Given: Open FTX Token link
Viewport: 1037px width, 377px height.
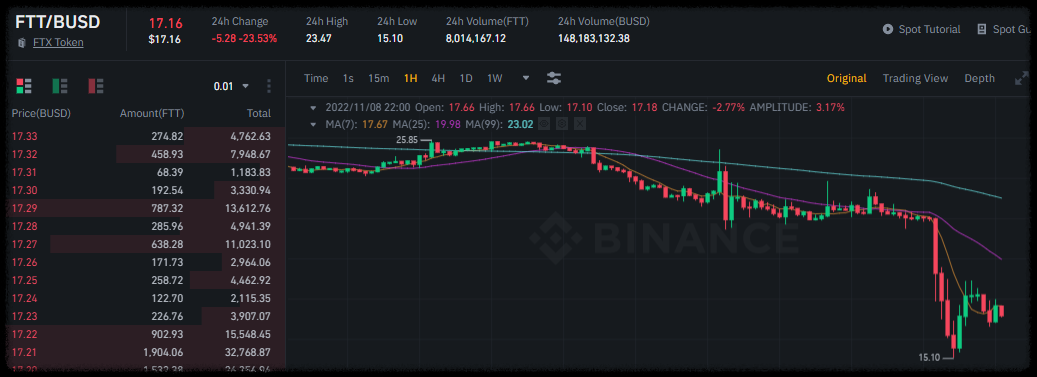Looking at the screenshot, I should pos(58,43).
